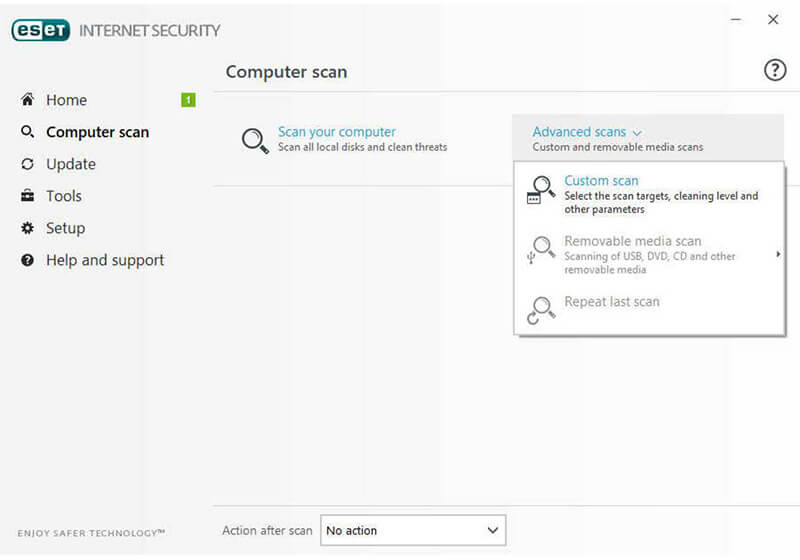800x560 pixels.
Task: Open help via the circled question mark
Action: click(x=775, y=70)
